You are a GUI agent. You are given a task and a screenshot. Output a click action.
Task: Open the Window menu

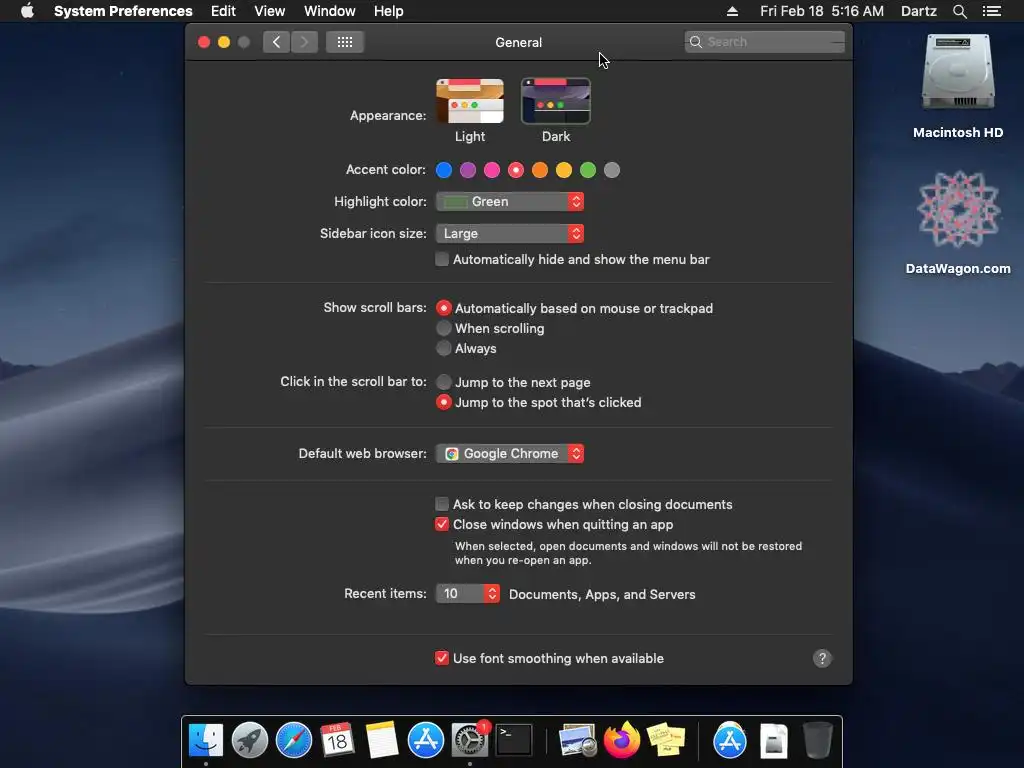330,11
